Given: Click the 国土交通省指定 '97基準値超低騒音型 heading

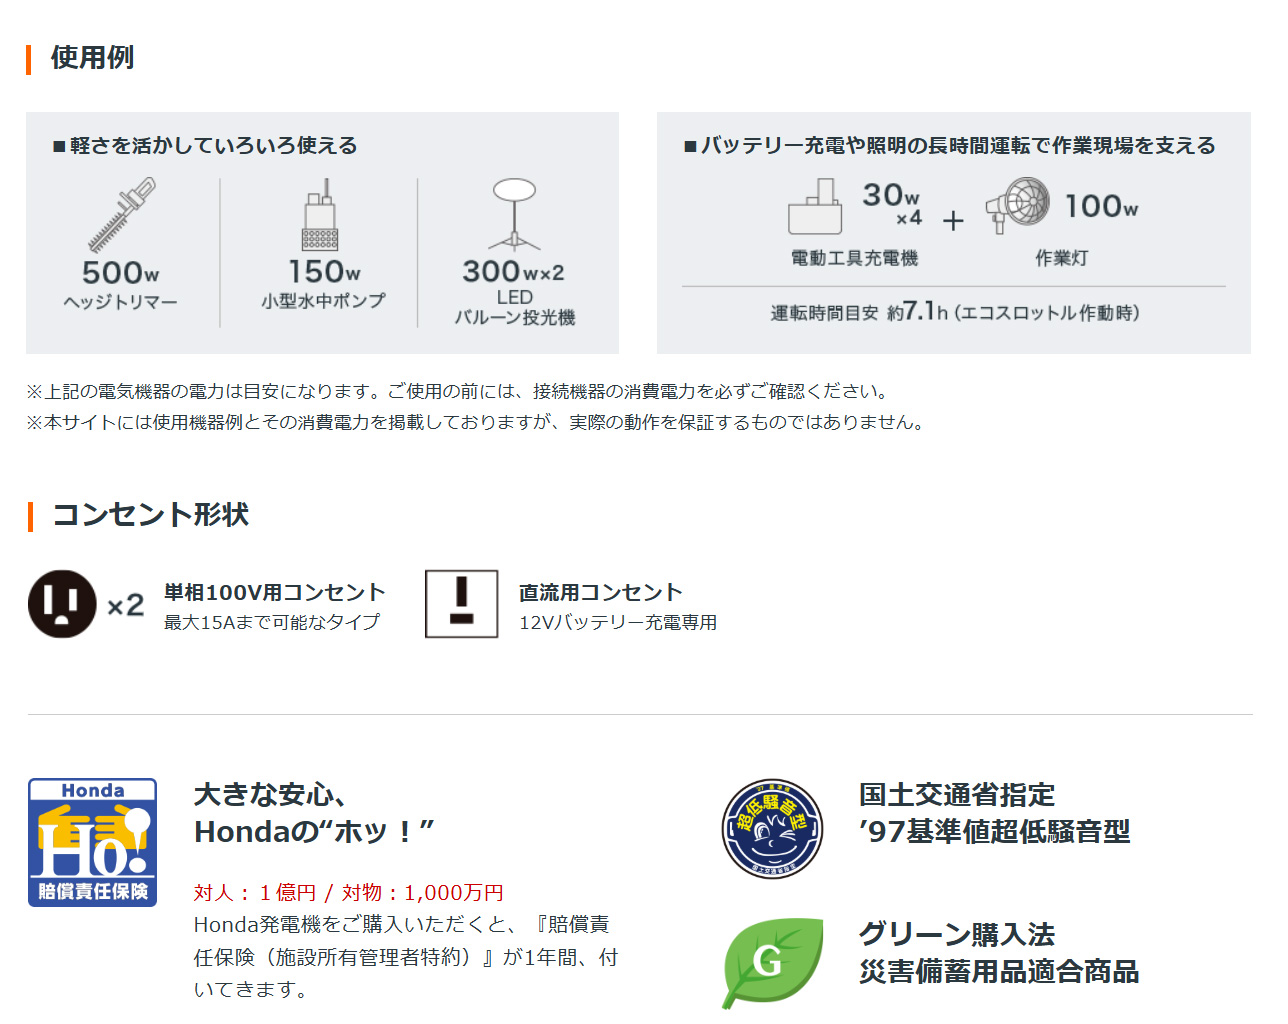Looking at the screenshot, I should tap(994, 813).
